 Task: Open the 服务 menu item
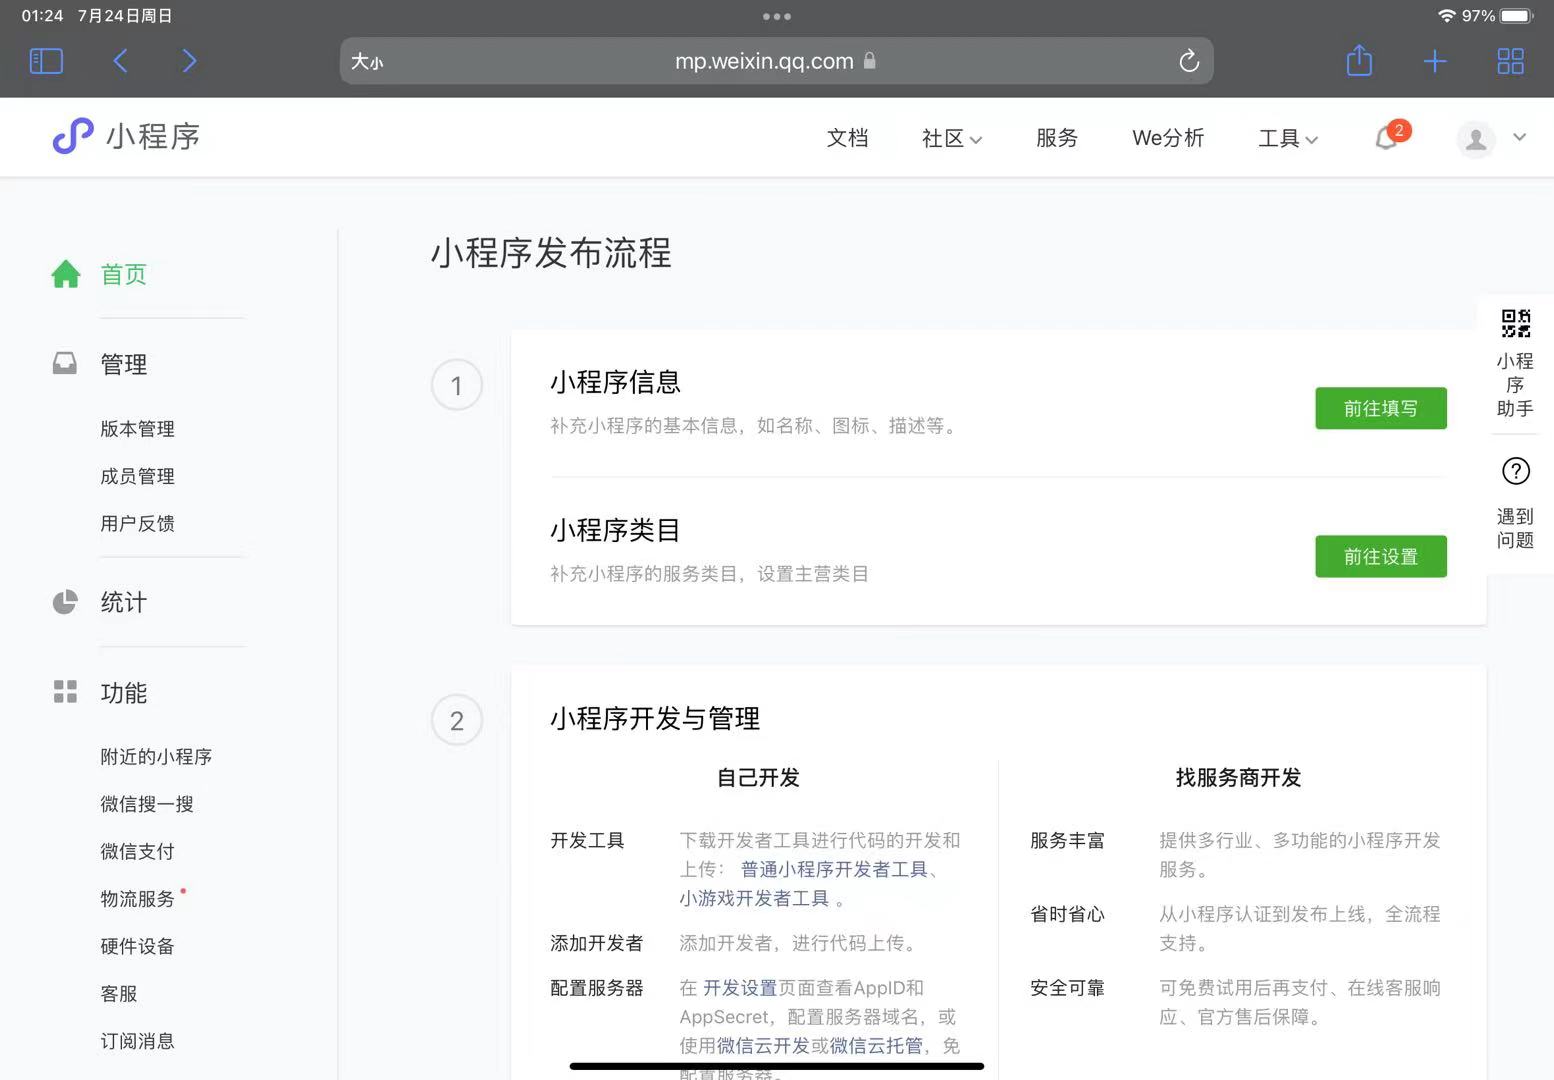1057,138
